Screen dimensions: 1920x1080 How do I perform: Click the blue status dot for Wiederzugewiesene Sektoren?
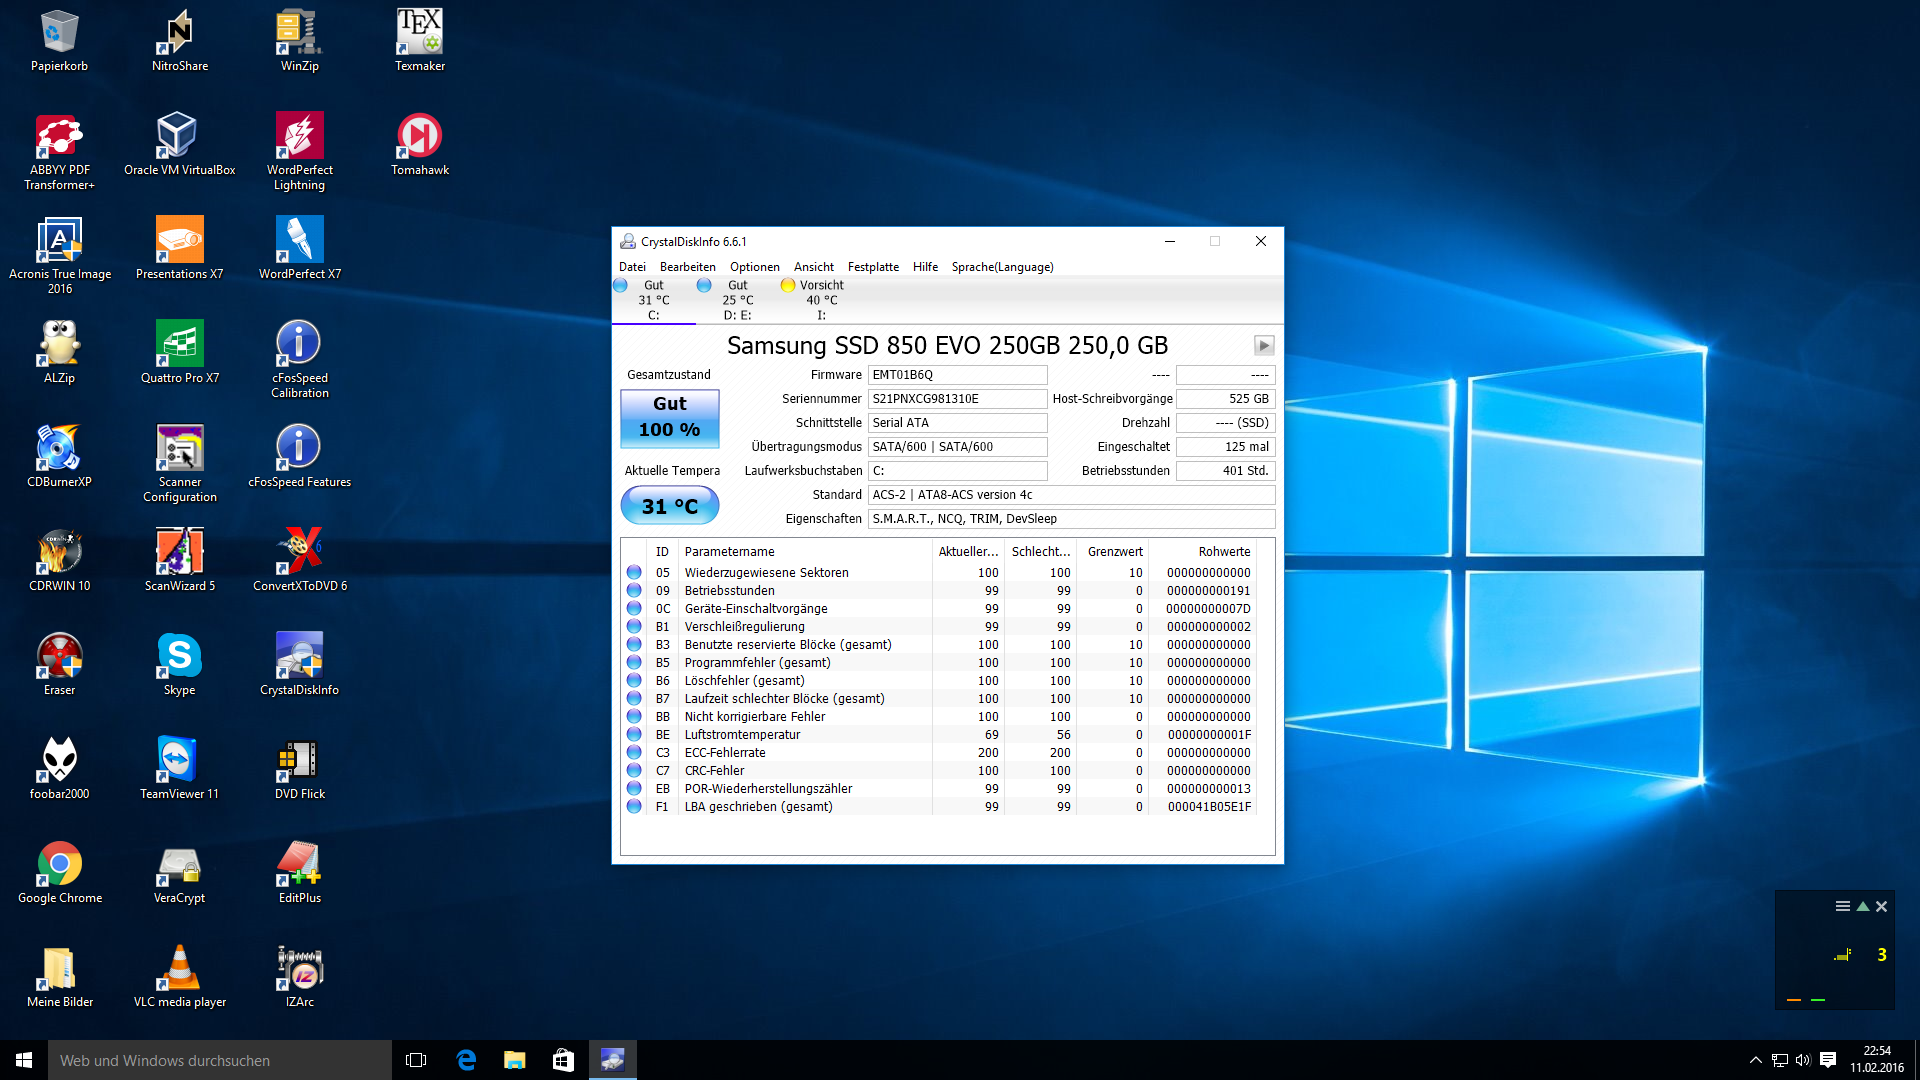pos(634,572)
